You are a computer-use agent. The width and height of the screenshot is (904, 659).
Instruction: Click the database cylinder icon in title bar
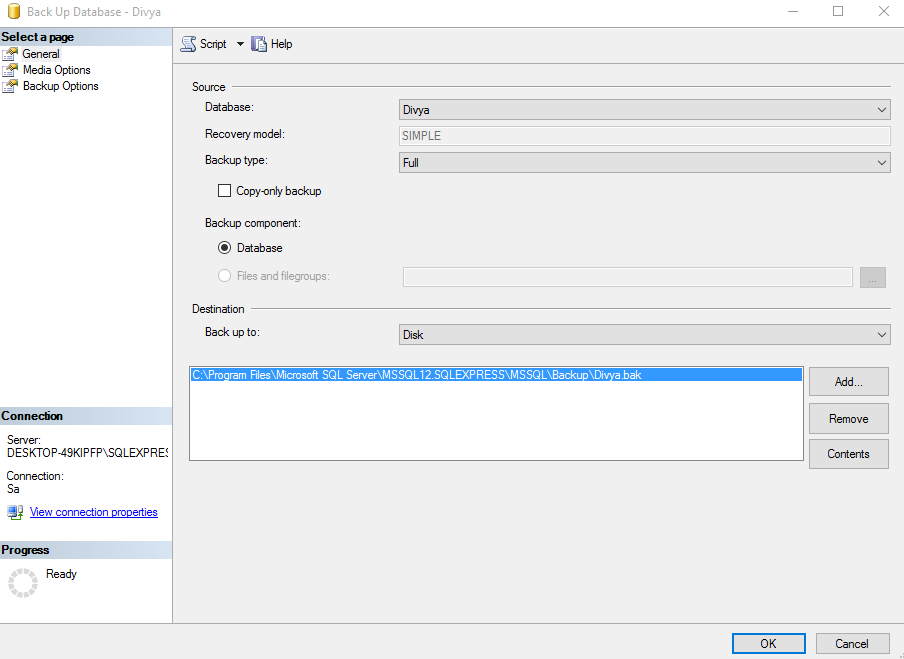coord(14,12)
